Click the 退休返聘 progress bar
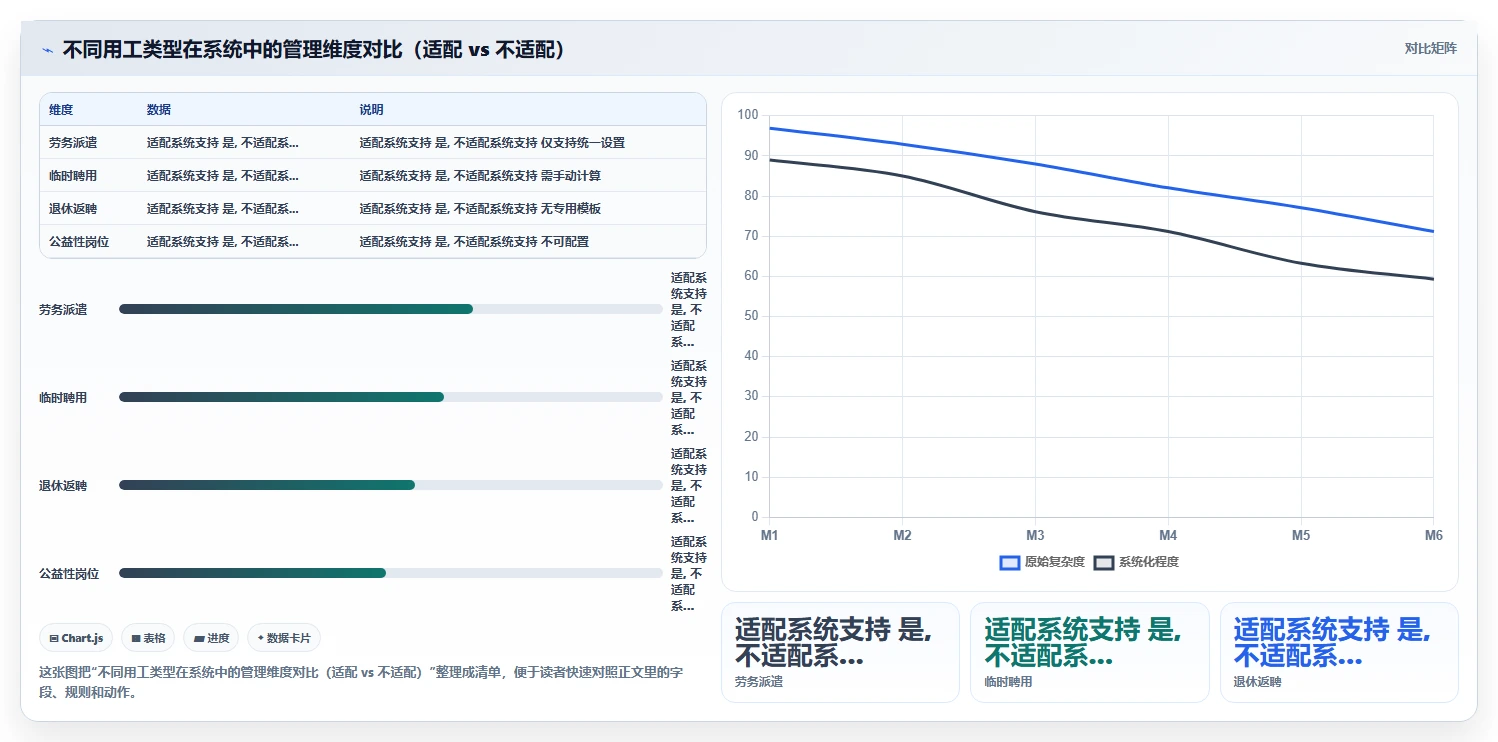The image size is (1498, 742). (x=391, y=485)
